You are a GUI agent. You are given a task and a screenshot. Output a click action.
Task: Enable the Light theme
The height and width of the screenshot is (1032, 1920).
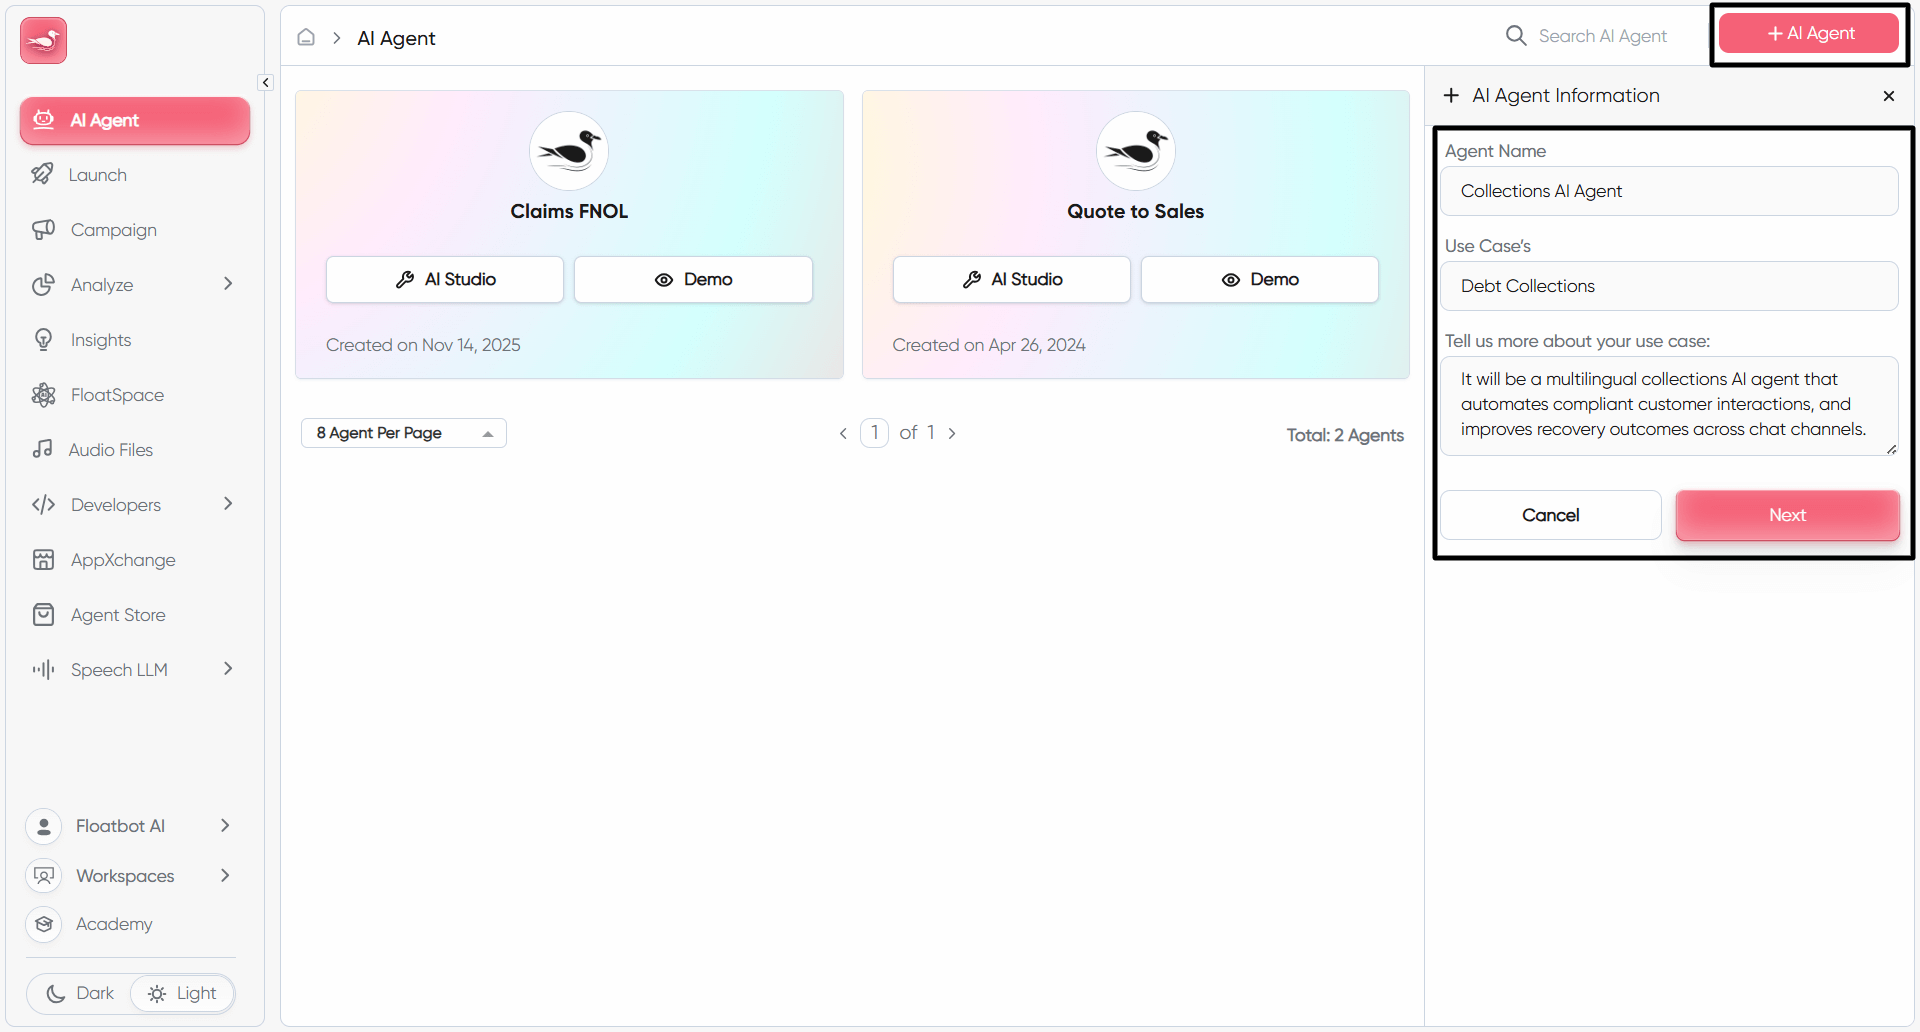(x=183, y=993)
